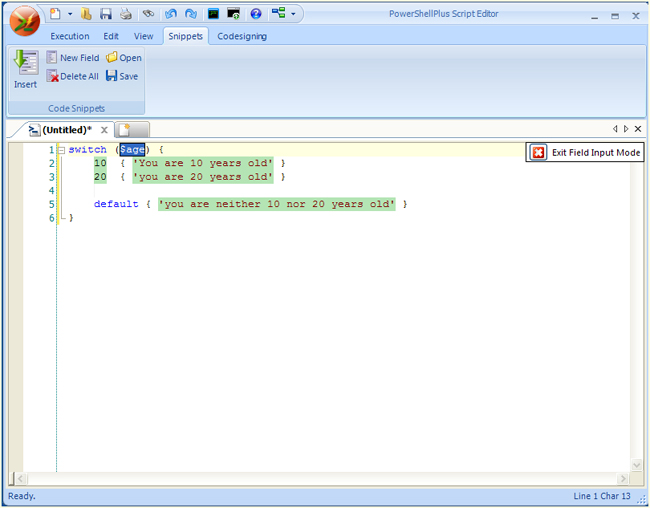
Task: Open the PowerShellPlus application orb menu
Action: click(x=24, y=21)
